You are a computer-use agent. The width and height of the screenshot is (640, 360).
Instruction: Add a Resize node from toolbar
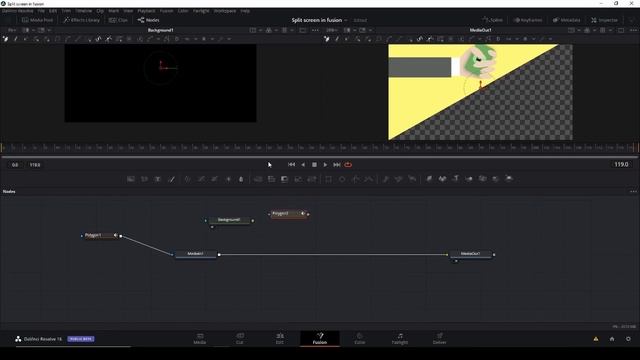point(298,179)
